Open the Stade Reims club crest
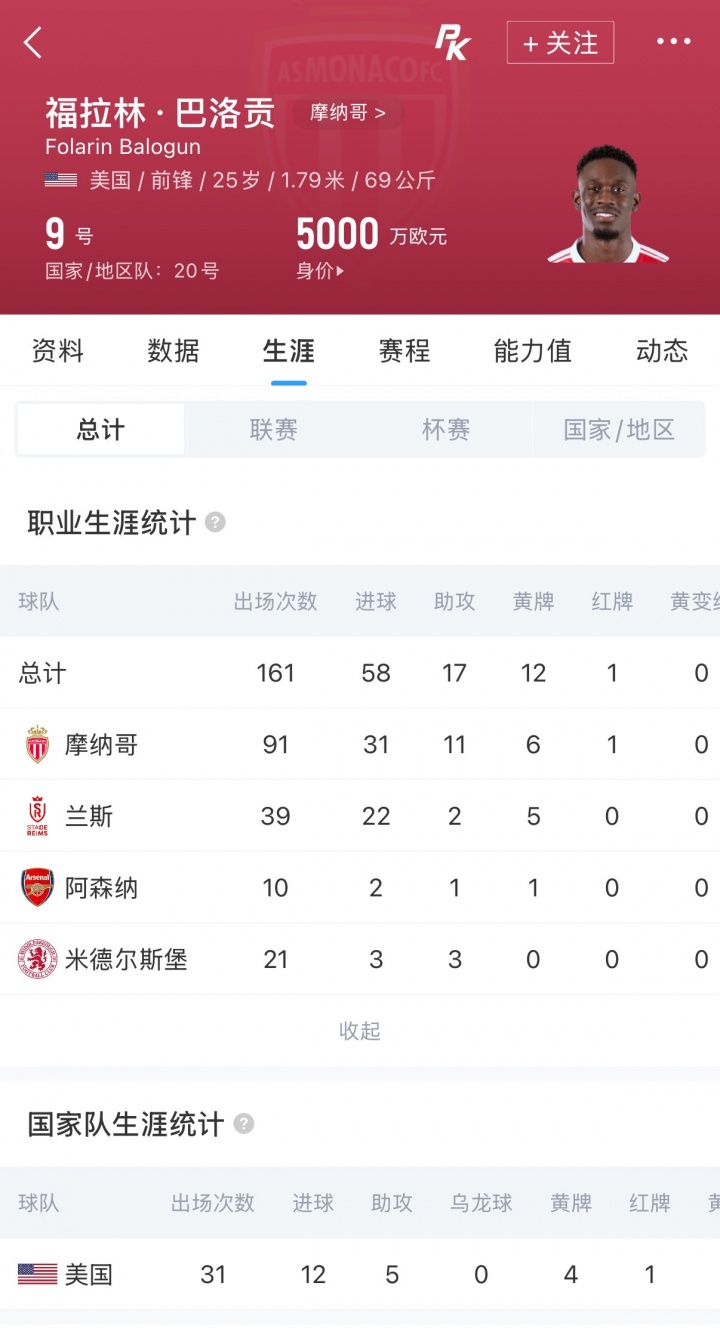This screenshot has width=720, height=1335. click(x=37, y=817)
